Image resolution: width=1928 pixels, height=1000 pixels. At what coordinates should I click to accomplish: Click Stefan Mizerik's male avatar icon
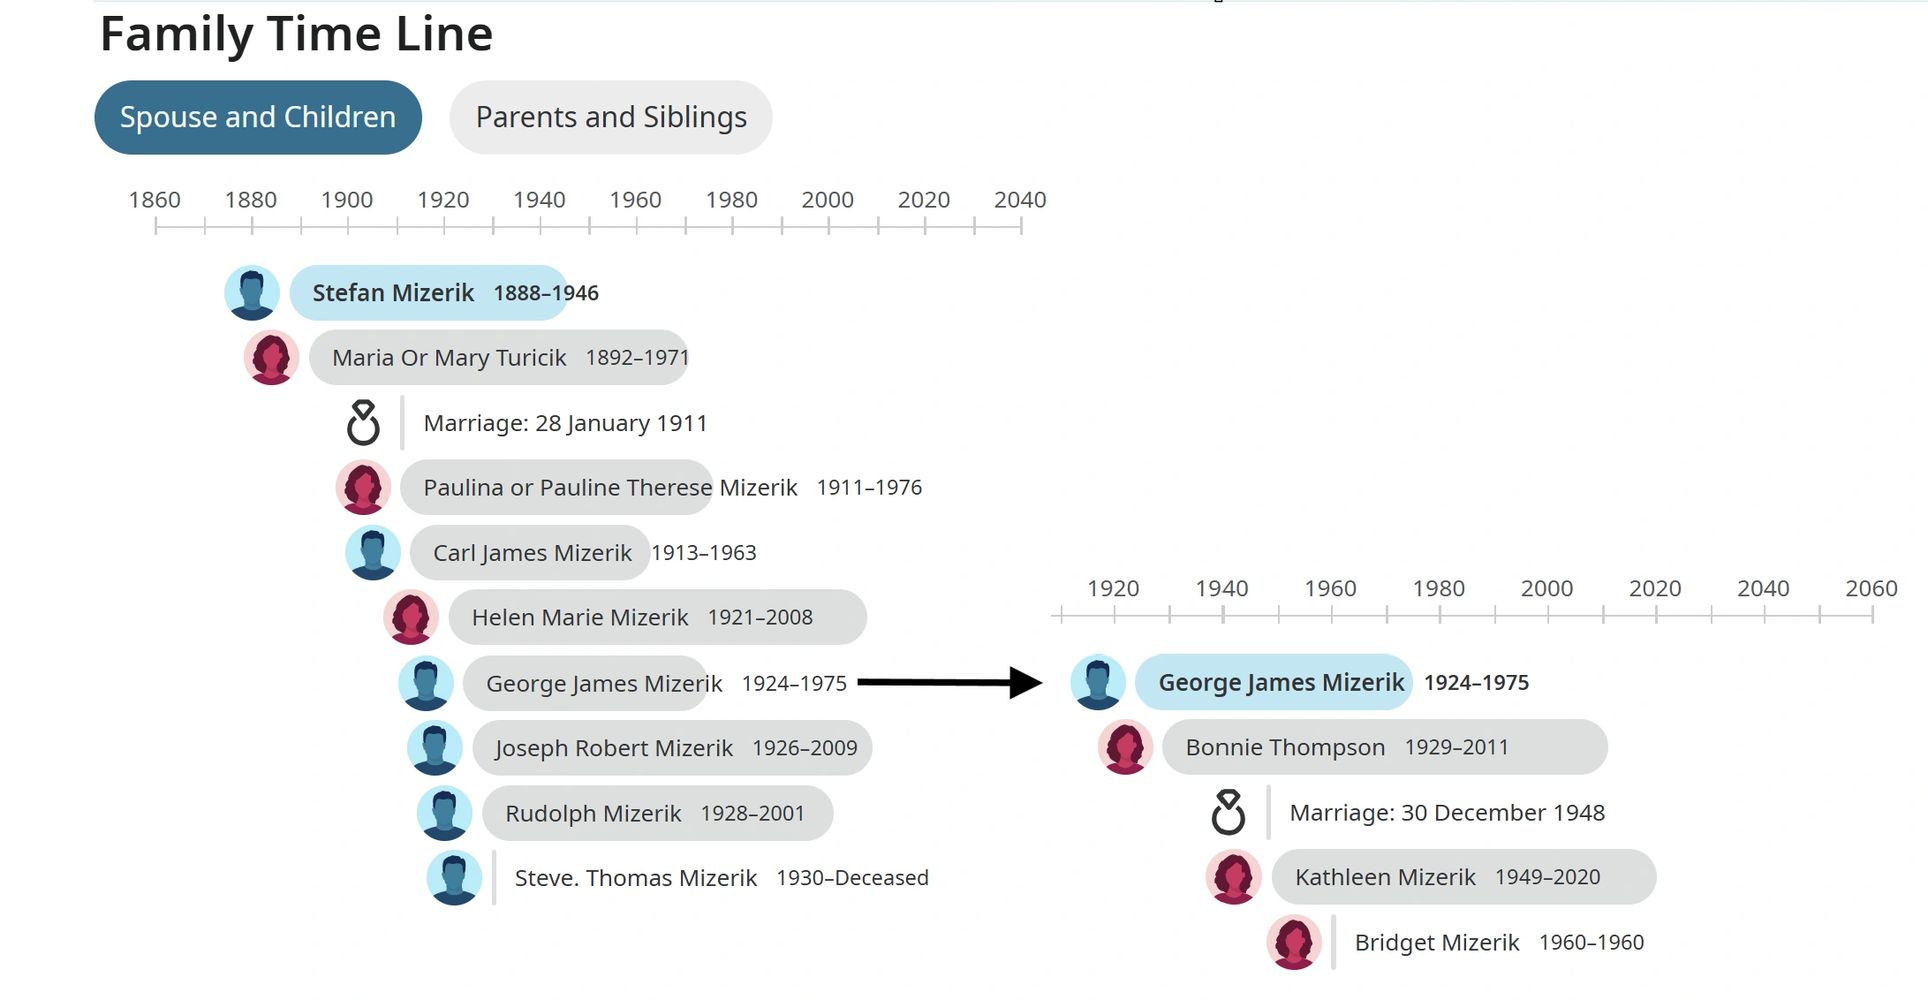252,293
